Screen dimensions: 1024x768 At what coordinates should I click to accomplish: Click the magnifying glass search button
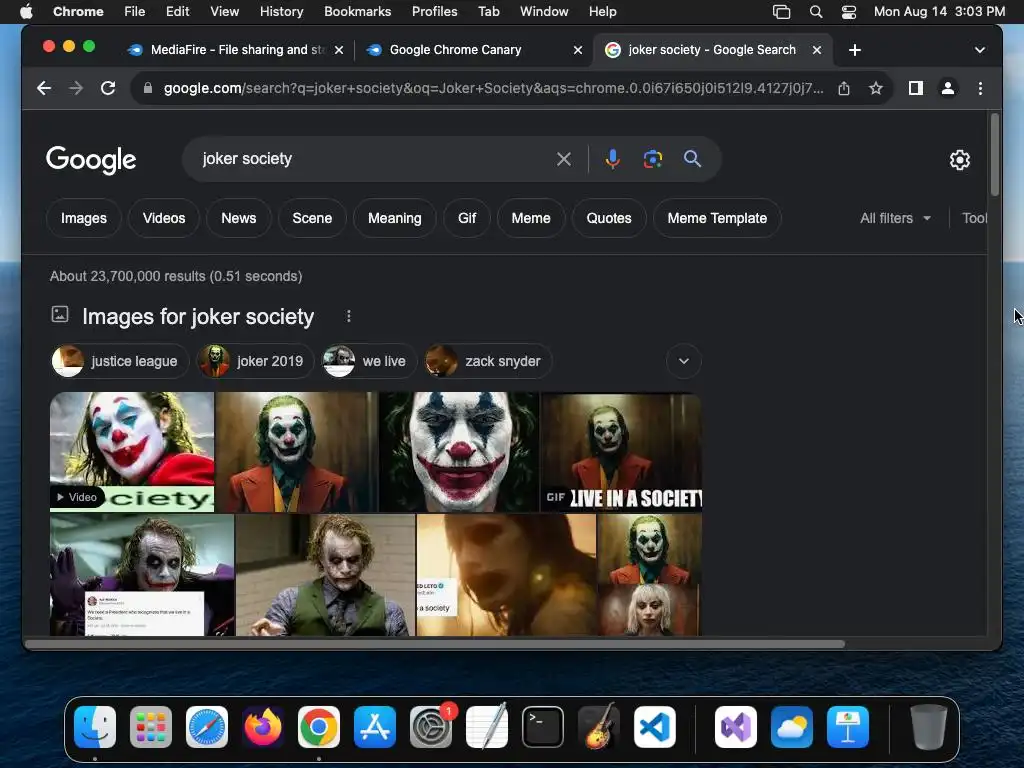(692, 159)
